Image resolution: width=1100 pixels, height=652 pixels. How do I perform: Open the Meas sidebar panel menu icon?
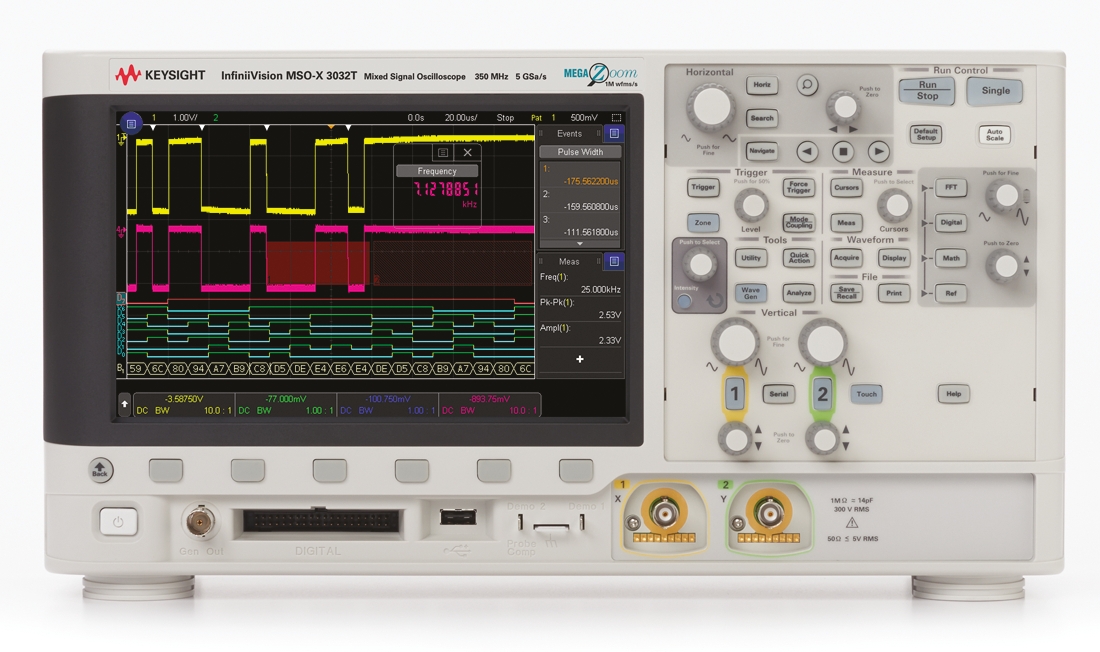pos(614,261)
